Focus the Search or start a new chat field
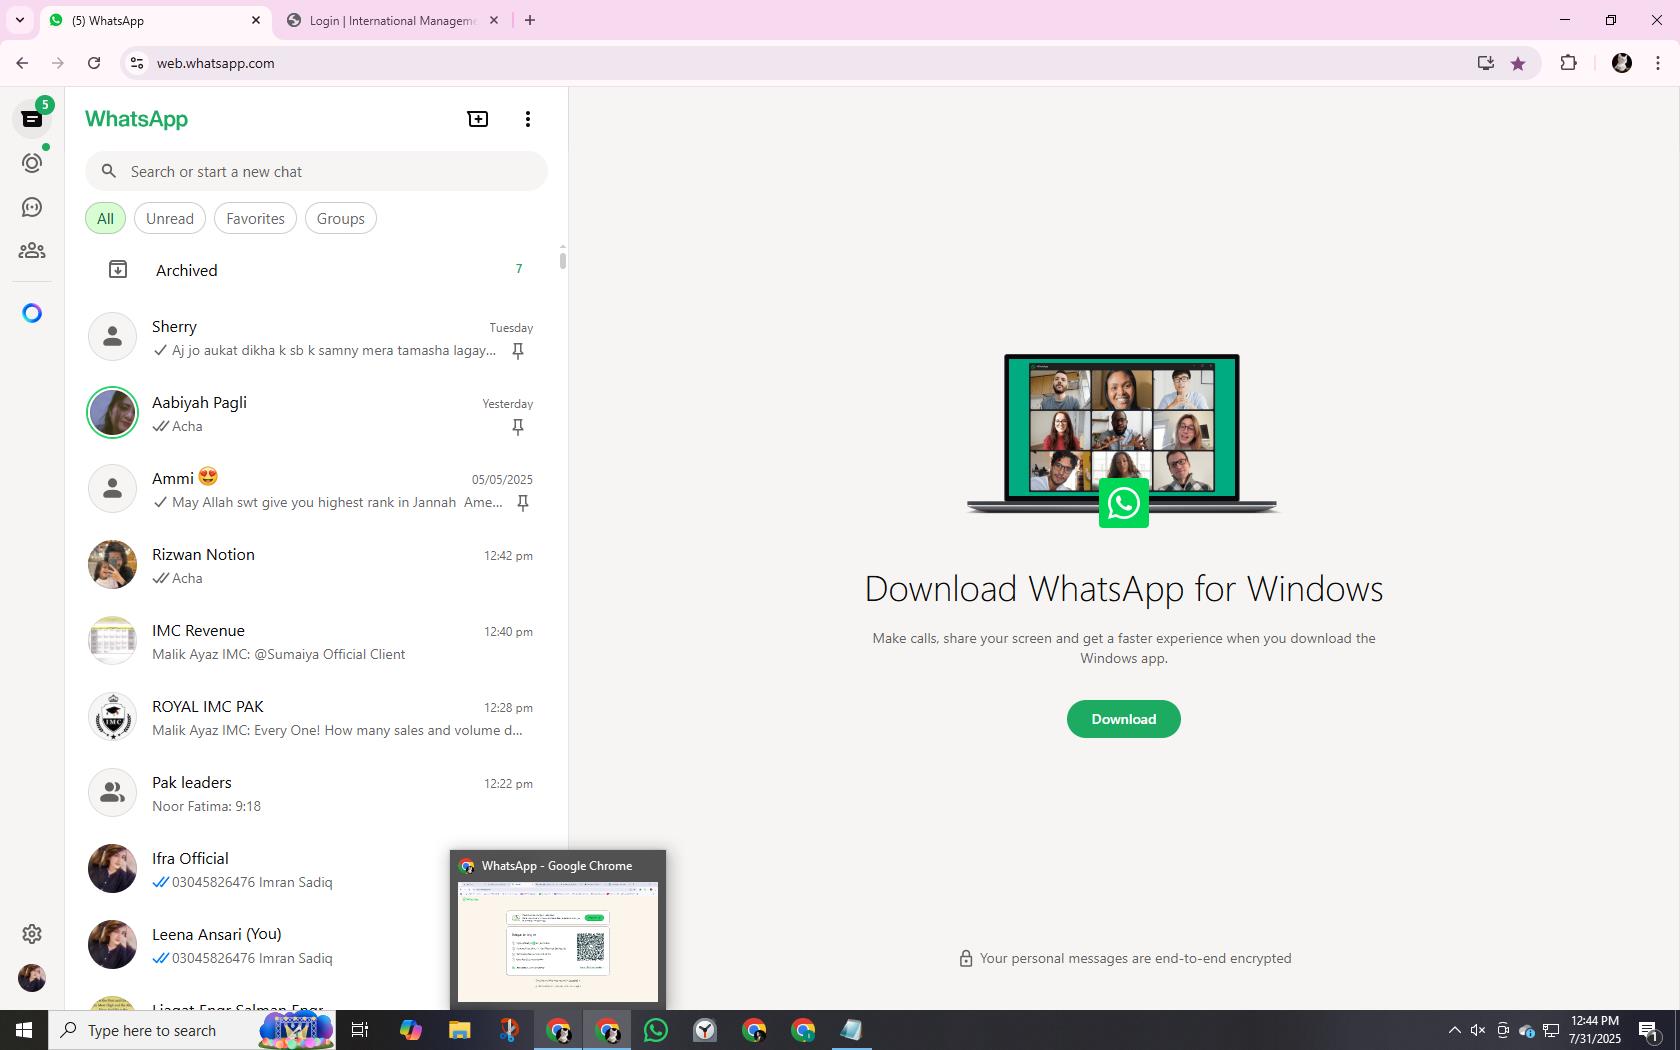Image resolution: width=1680 pixels, height=1050 pixels. point(316,171)
